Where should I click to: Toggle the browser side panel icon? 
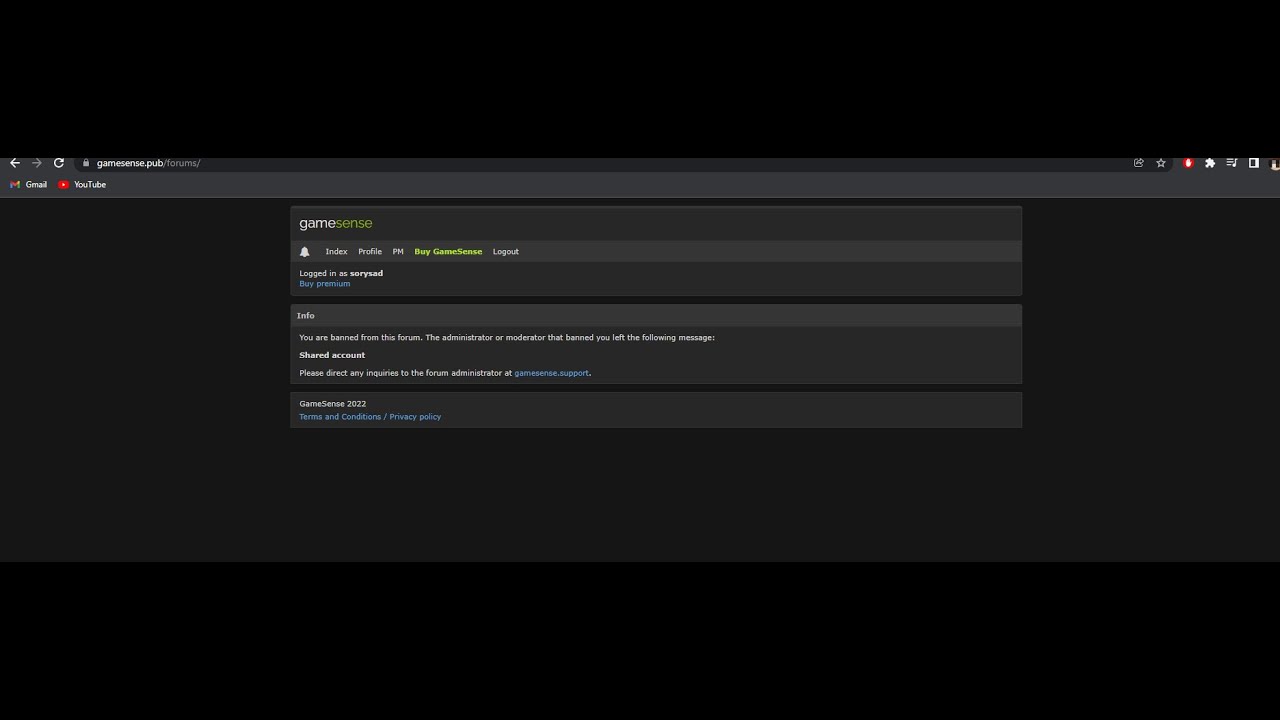(x=1254, y=163)
